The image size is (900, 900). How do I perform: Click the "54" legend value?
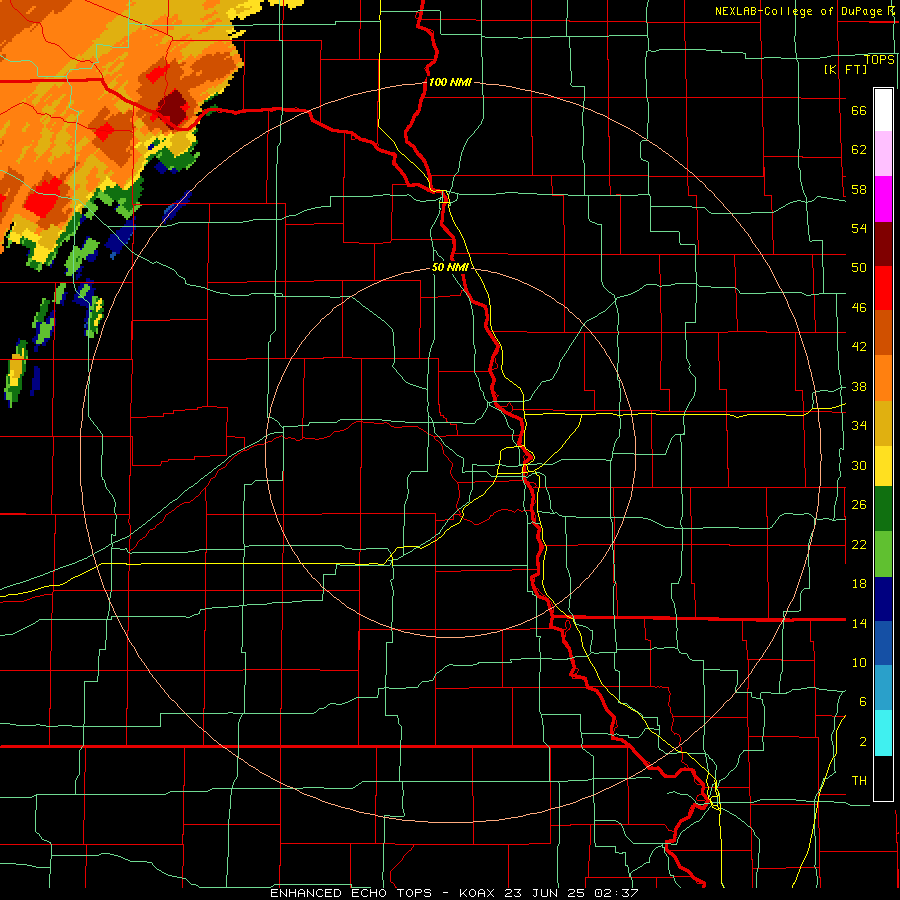[x=859, y=228]
